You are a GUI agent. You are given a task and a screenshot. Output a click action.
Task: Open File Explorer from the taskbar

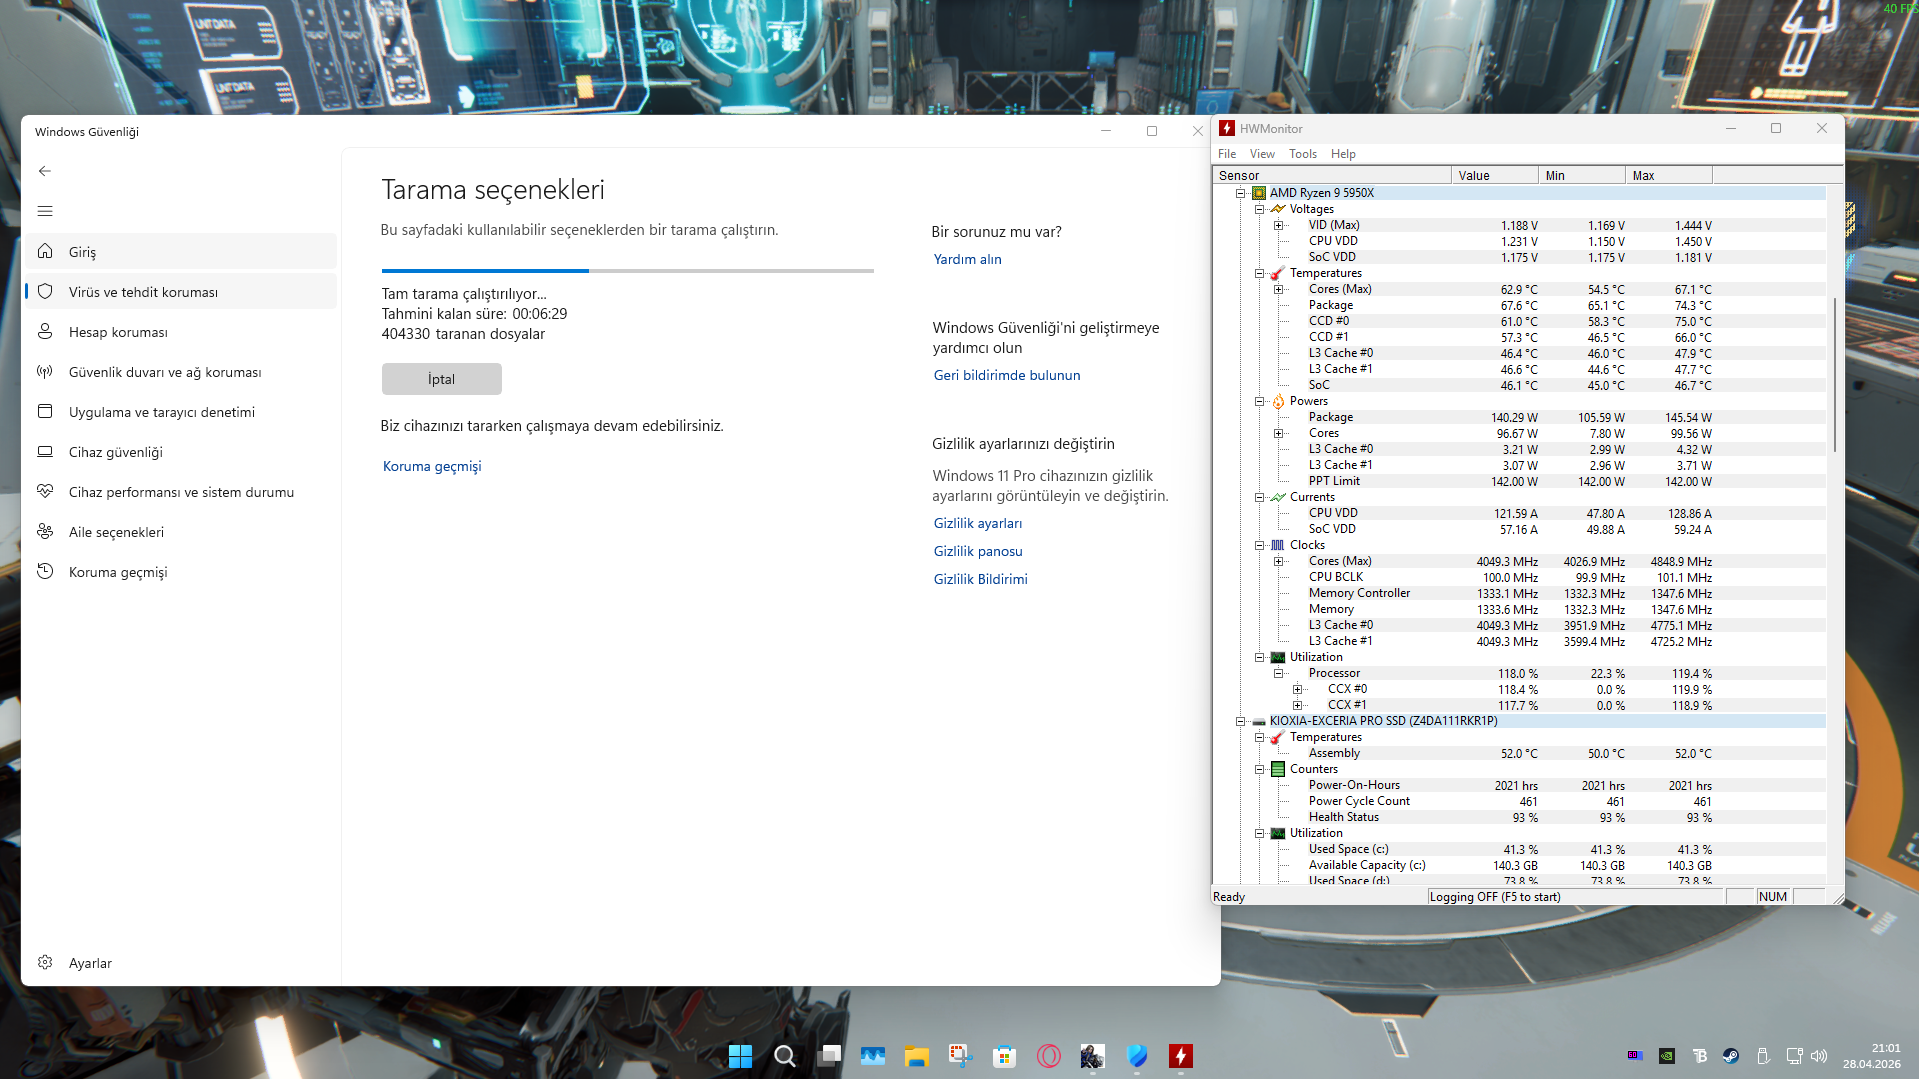tap(917, 1056)
